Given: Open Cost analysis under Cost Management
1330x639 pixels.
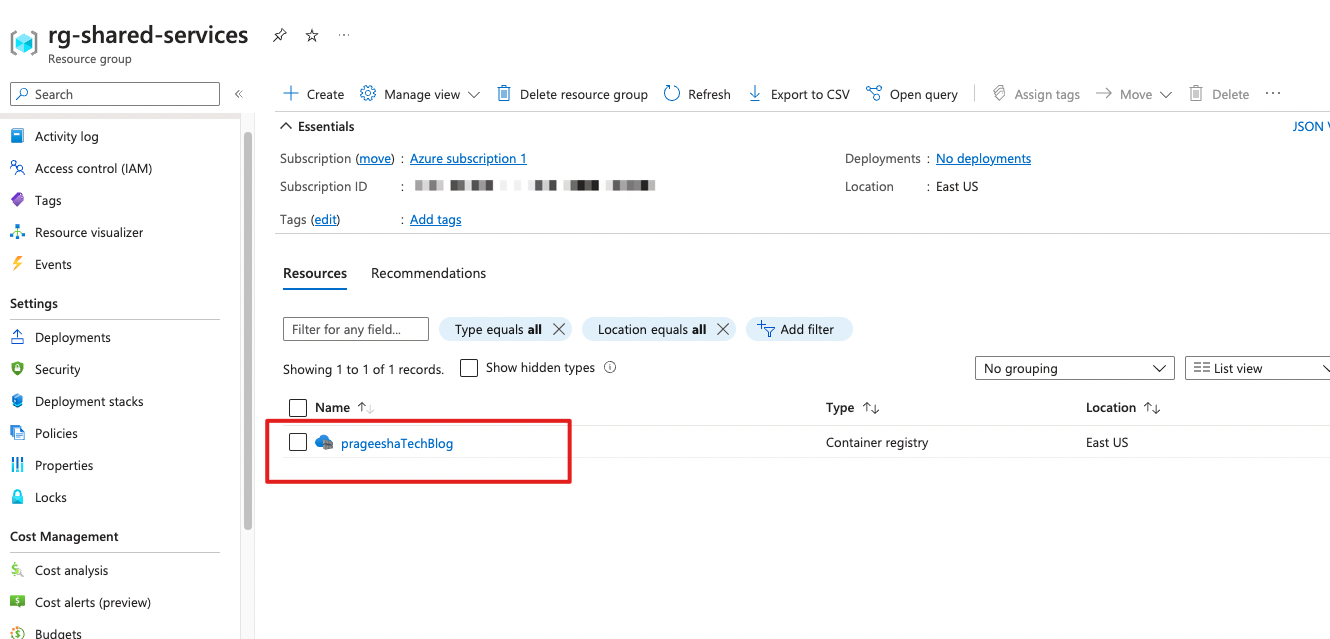Looking at the screenshot, I should (x=71, y=570).
